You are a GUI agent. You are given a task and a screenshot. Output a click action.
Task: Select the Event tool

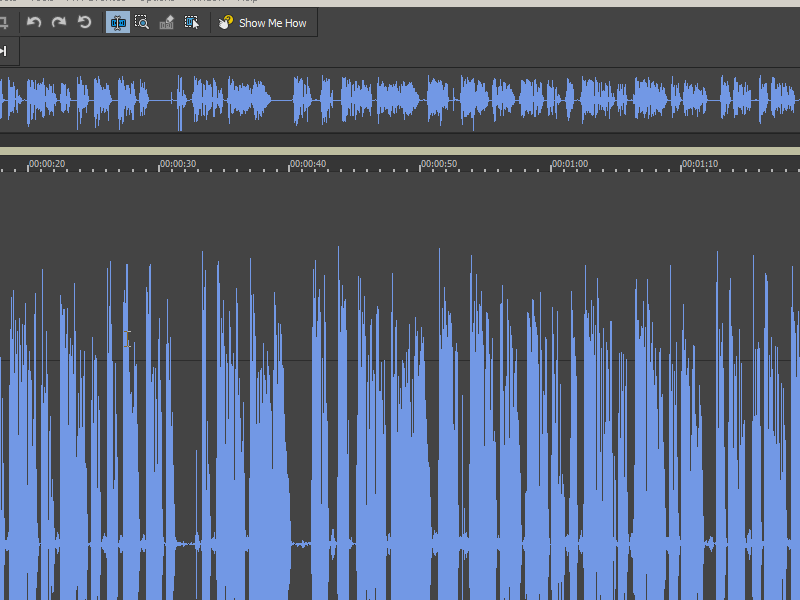pyautogui.click(x=192, y=22)
